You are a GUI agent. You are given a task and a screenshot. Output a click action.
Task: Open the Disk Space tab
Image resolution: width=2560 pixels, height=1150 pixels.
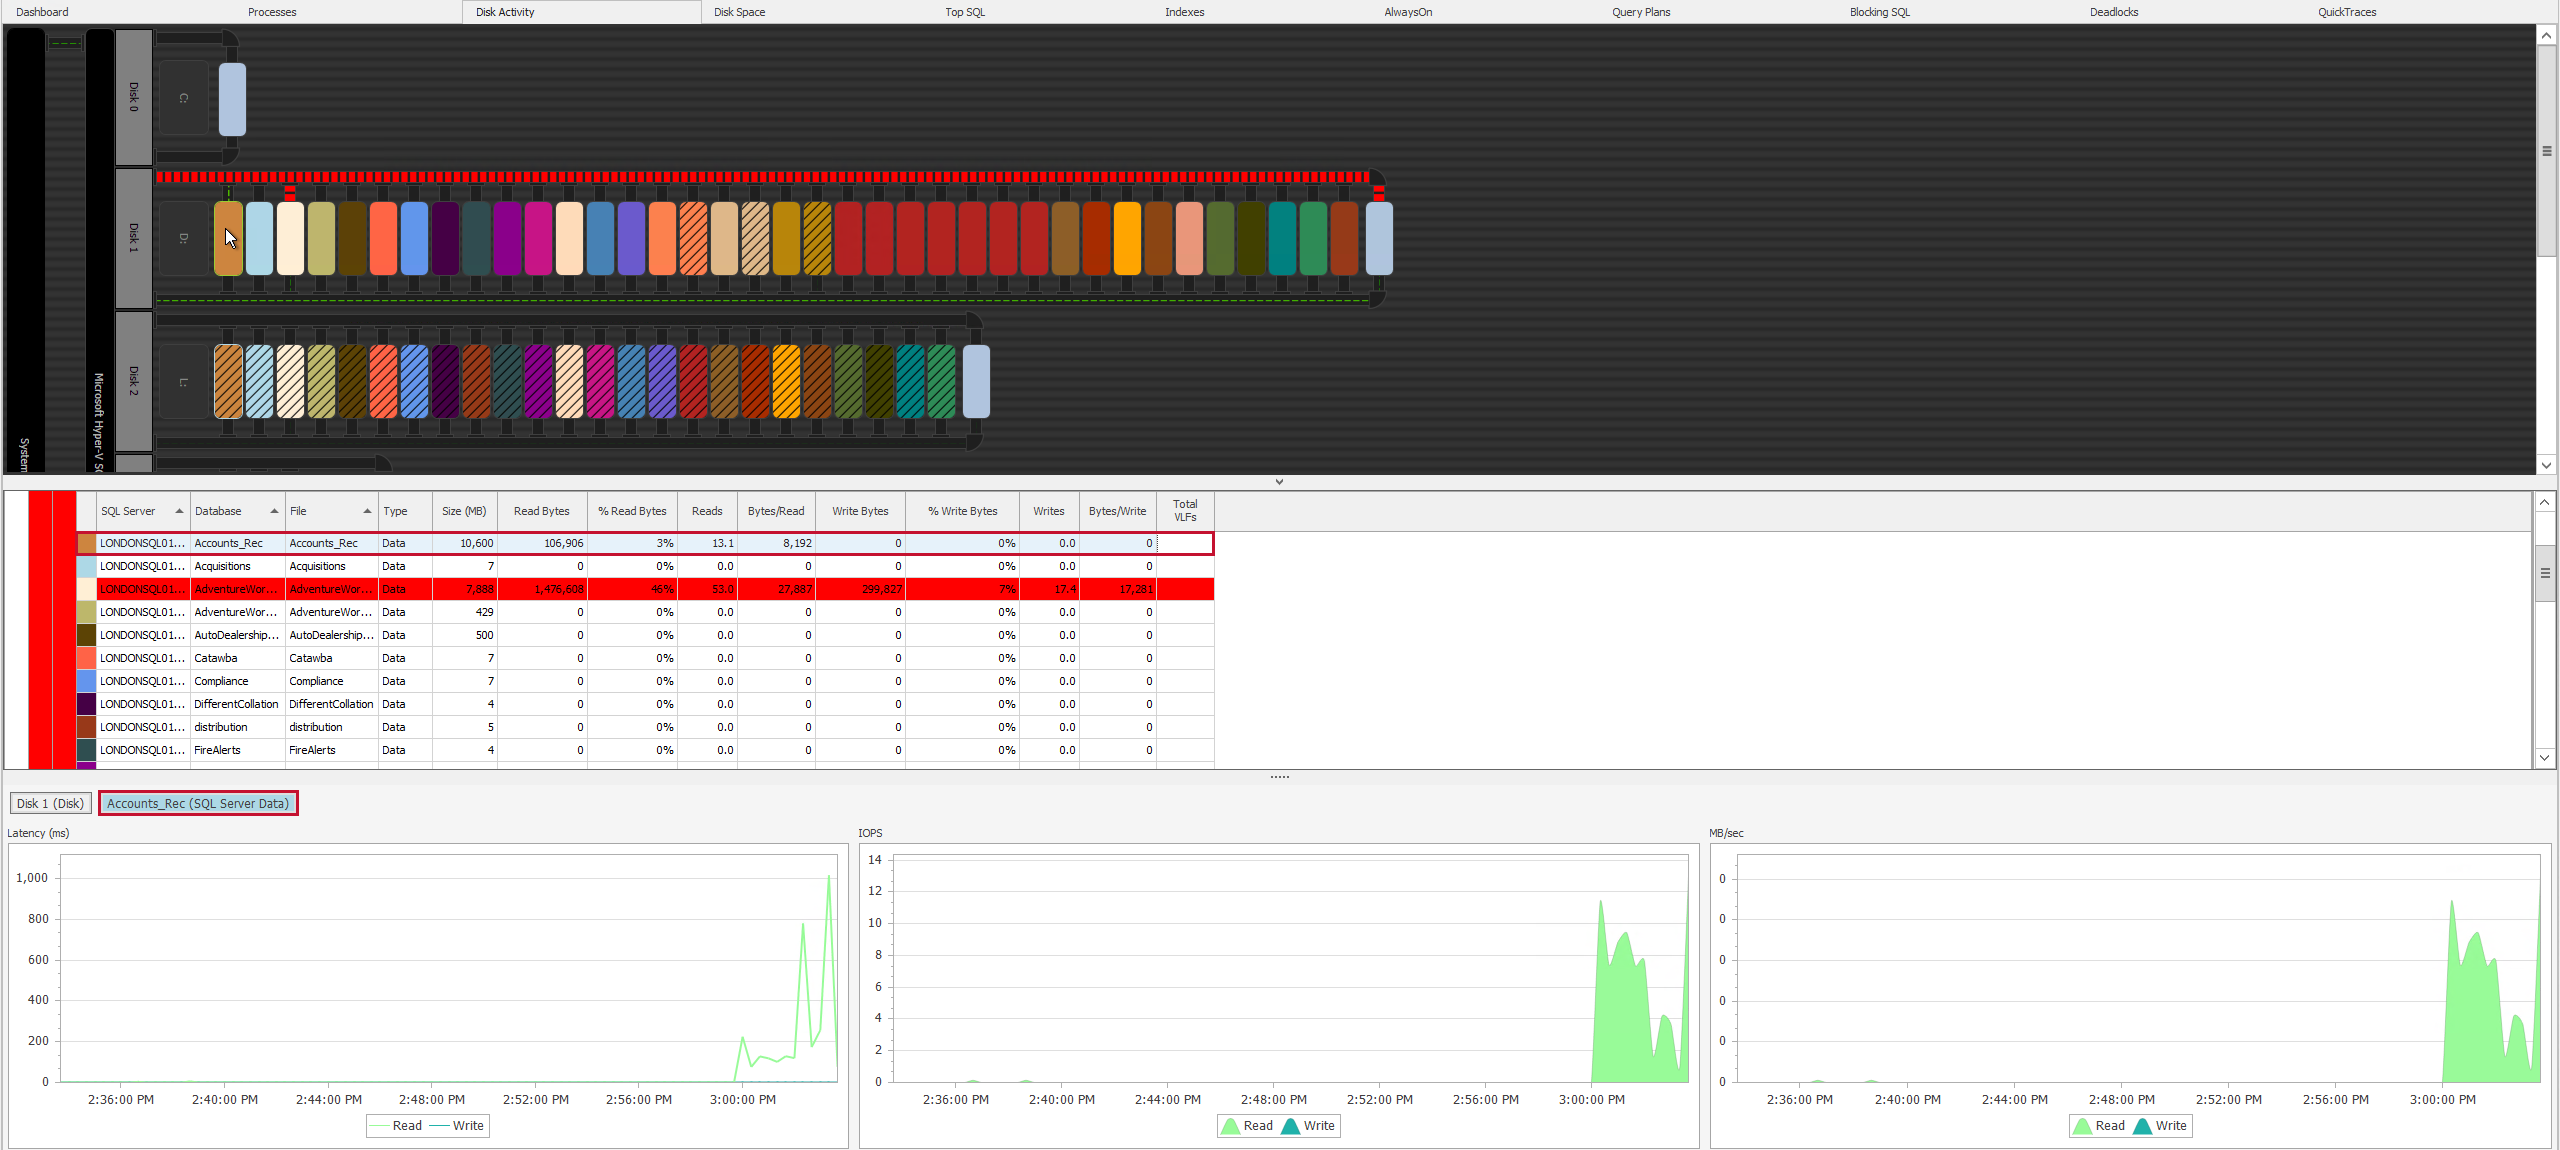point(739,12)
